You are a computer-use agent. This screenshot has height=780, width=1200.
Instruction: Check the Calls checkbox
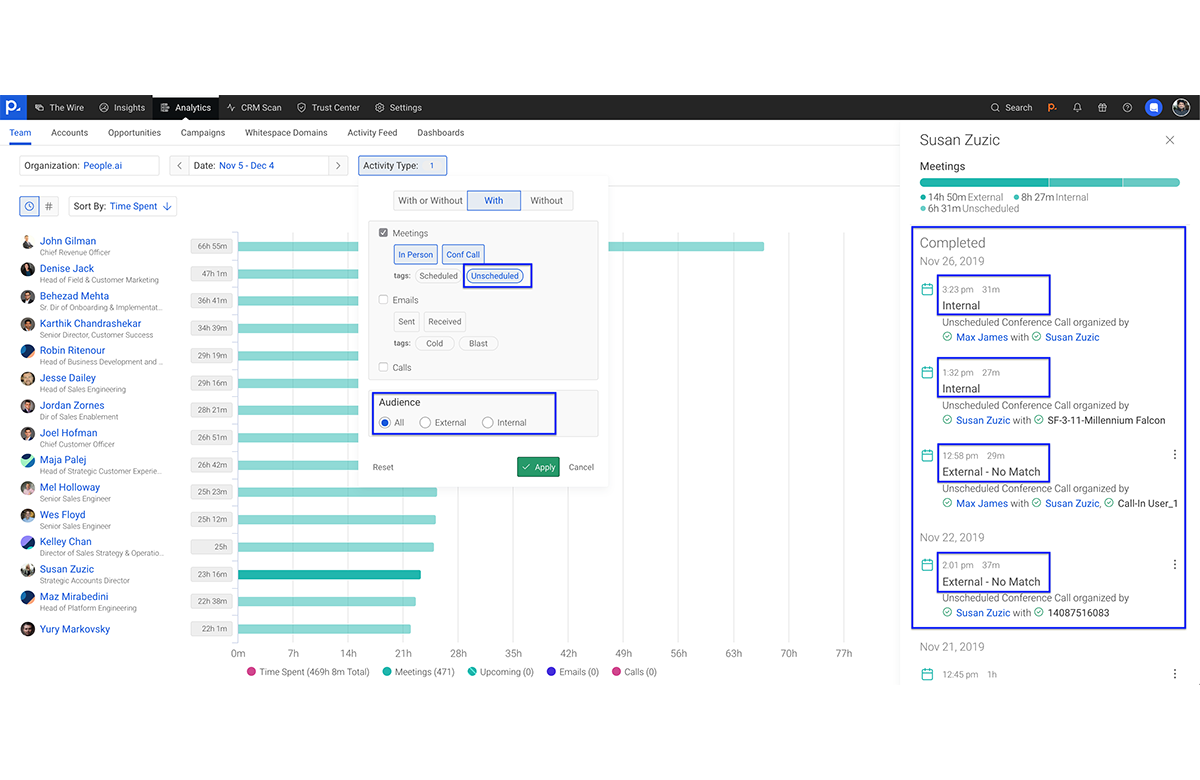[x=384, y=368]
